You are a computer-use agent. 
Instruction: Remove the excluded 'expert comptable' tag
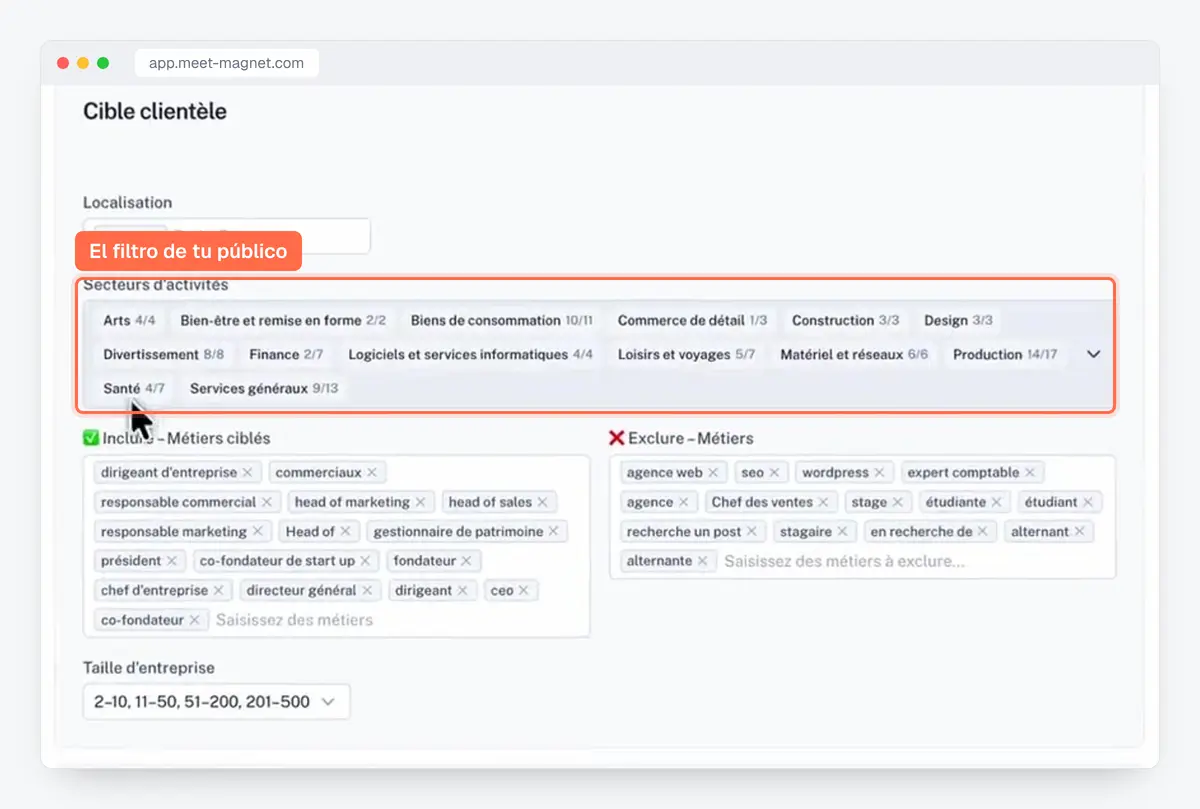point(1029,472)
